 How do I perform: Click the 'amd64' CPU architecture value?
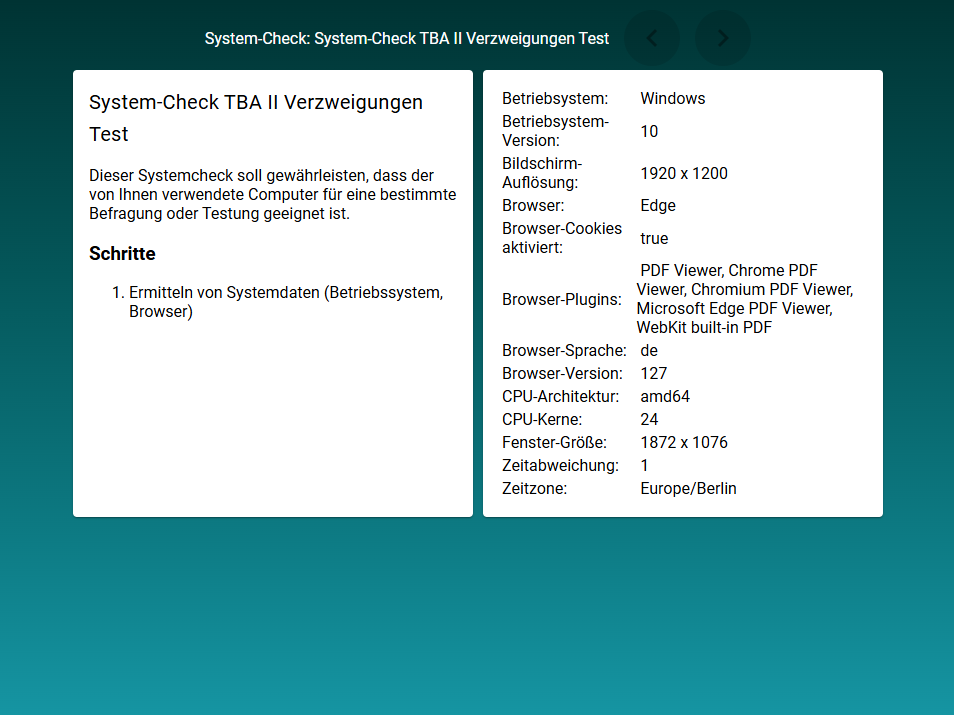coord(665,396)
